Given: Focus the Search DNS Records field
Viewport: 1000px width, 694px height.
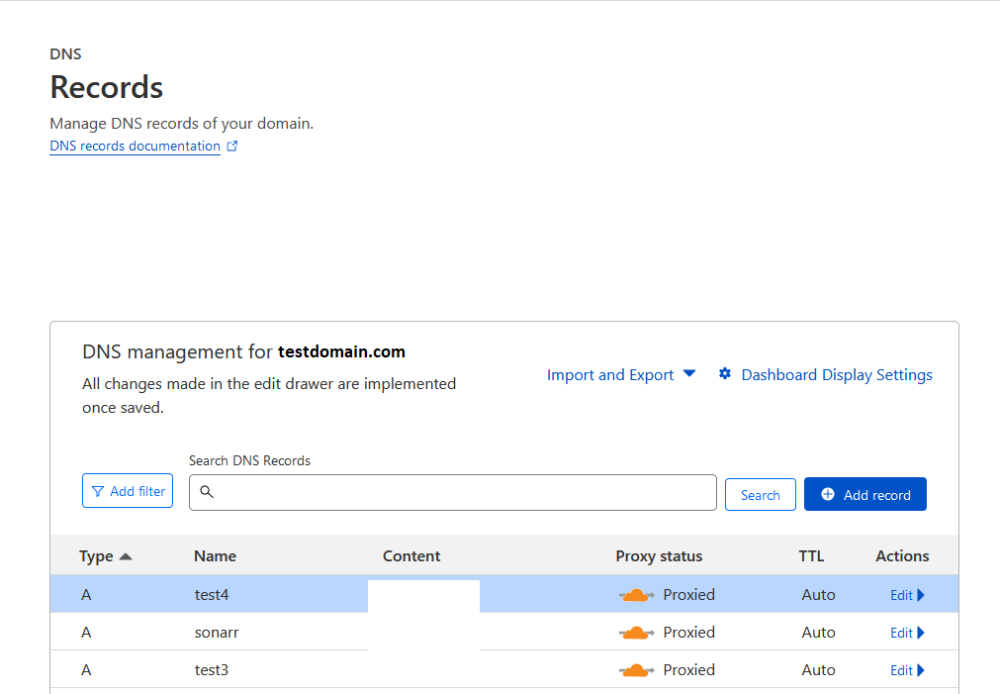Looking at the screenshot, I should (x=453, y=492).
